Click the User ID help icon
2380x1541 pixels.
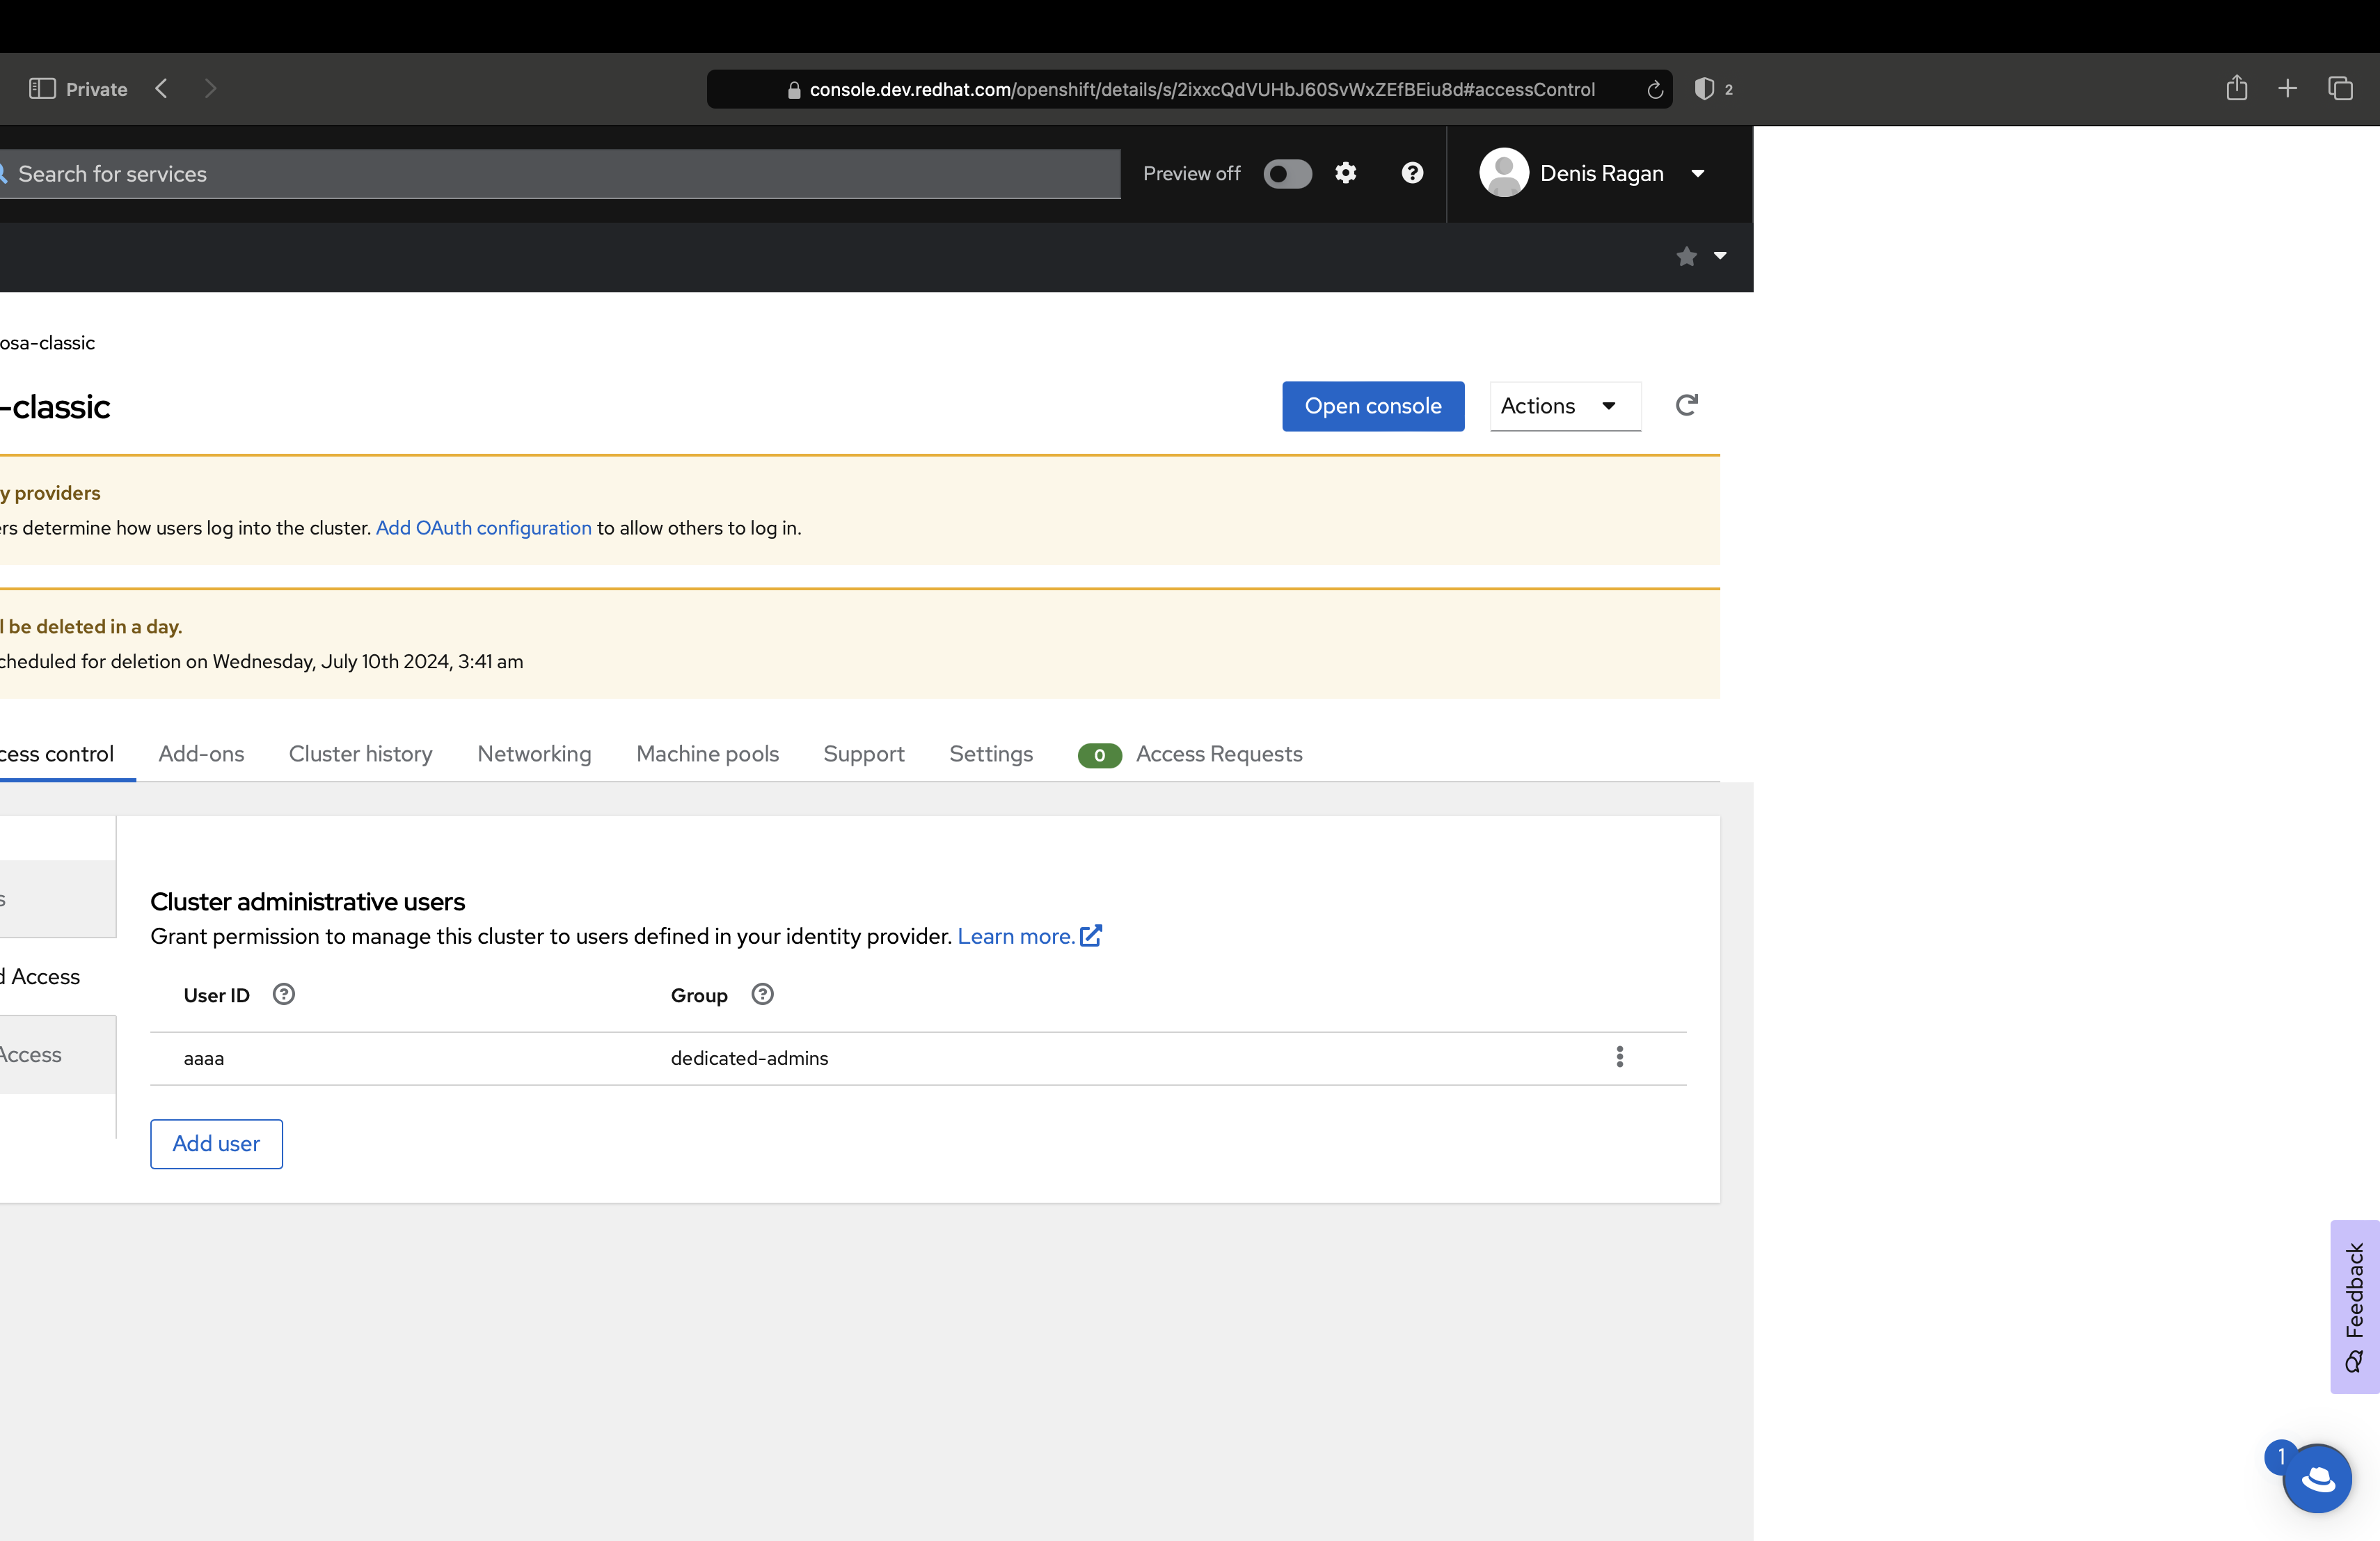click(283, 994)
